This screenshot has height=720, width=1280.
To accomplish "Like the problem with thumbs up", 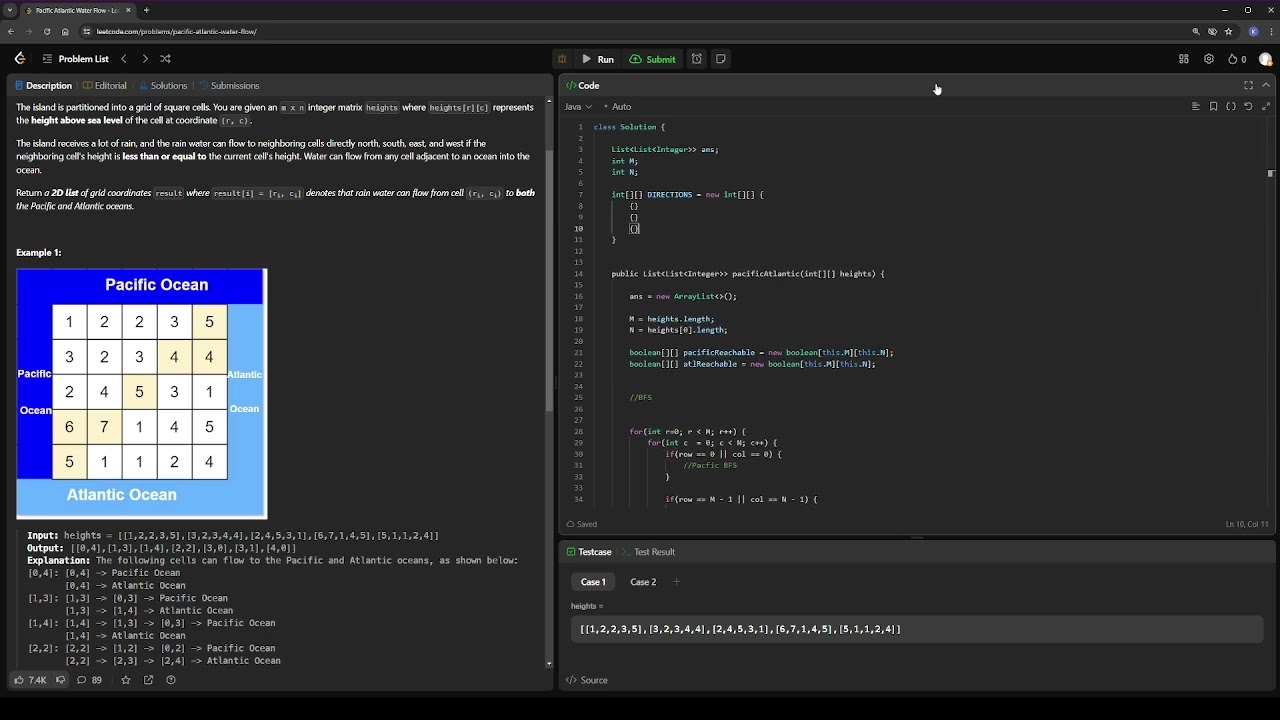I will 29,680.
